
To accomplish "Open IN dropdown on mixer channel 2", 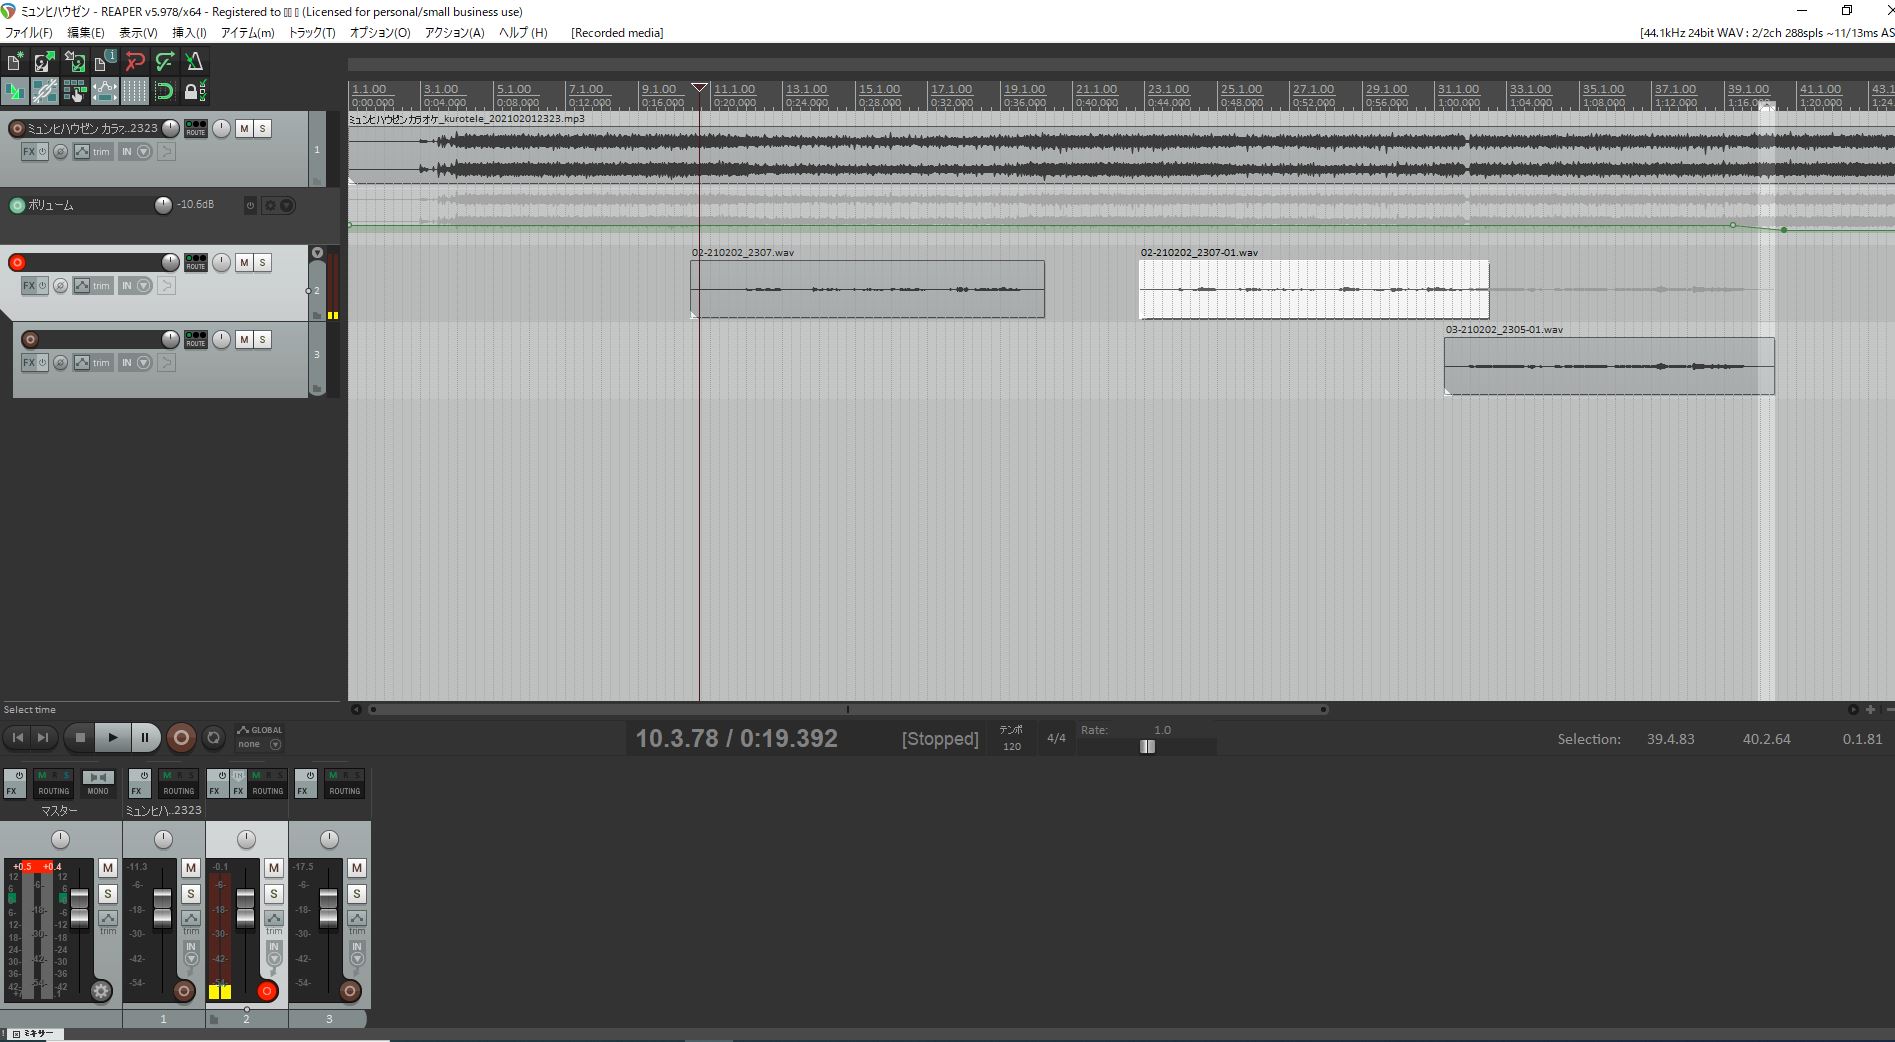I will pos(274,952).
